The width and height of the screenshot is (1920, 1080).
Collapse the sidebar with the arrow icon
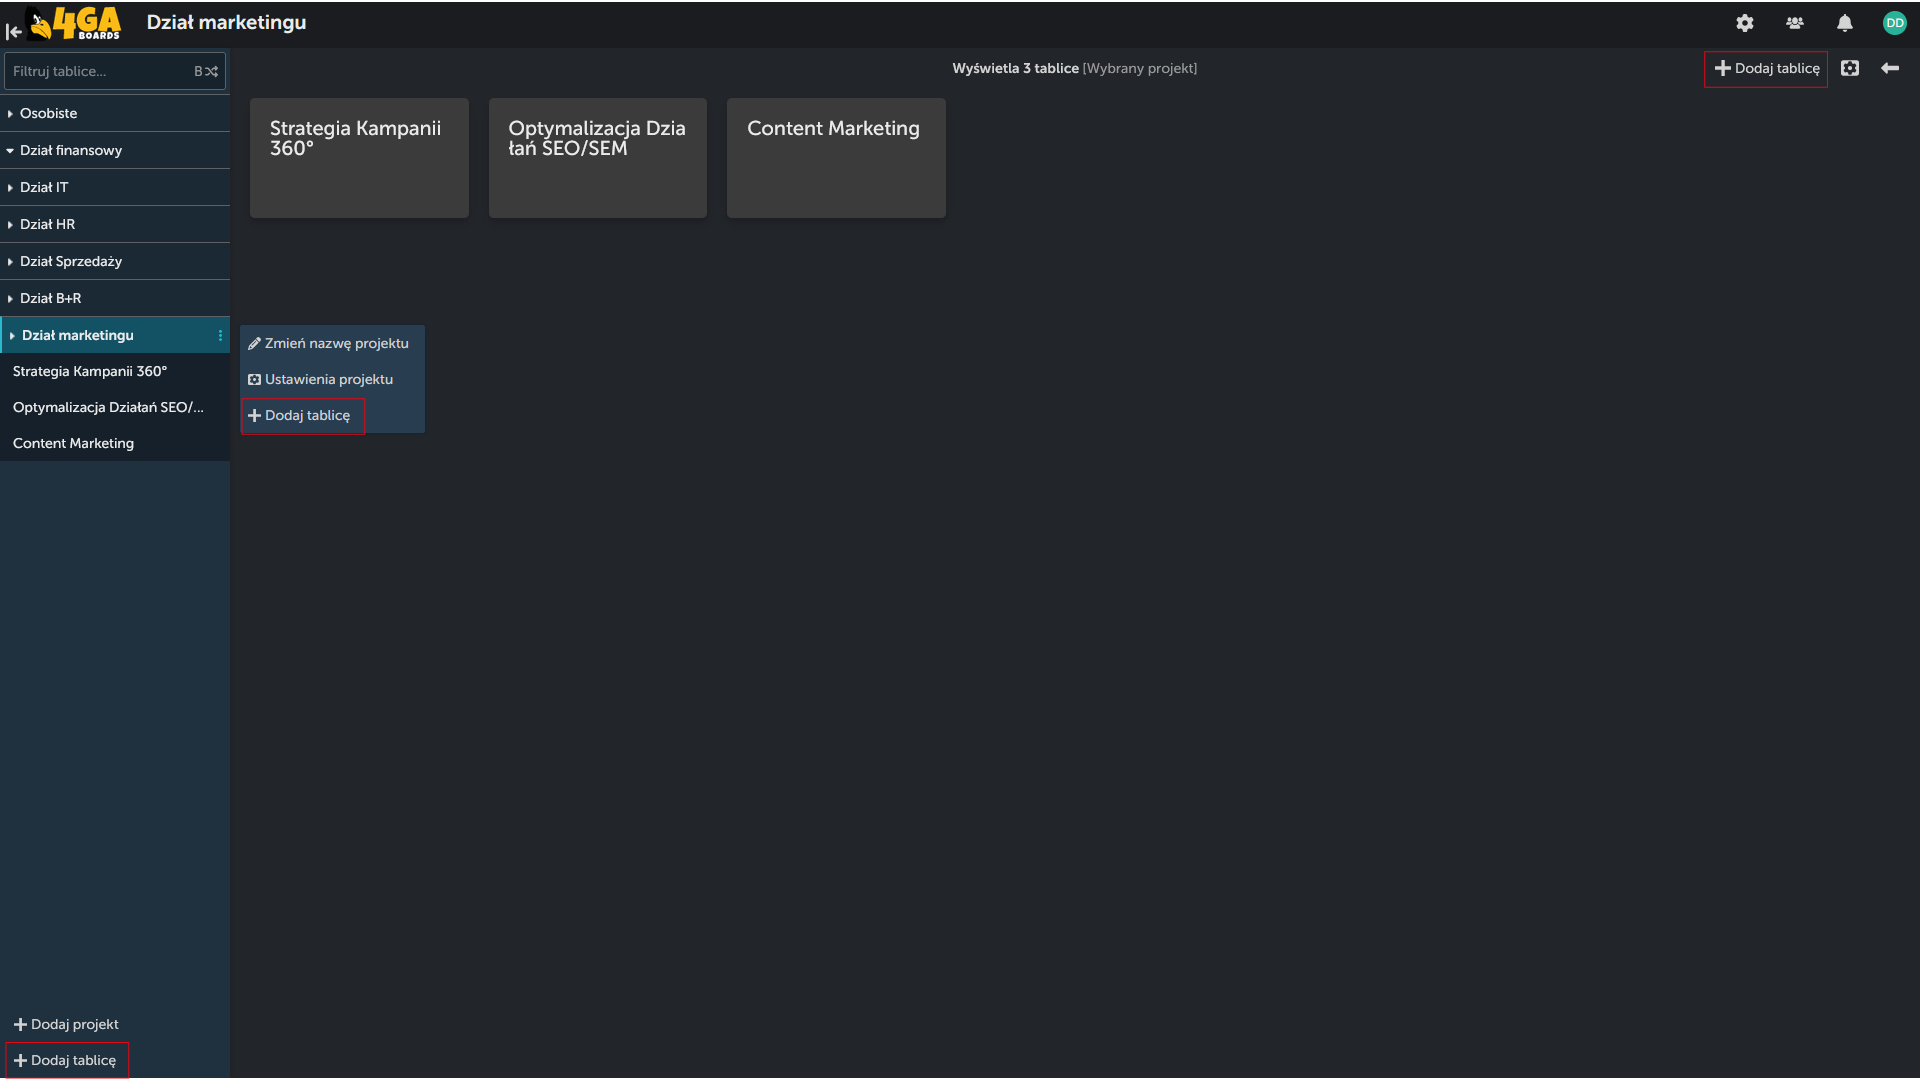pos(14,32)
